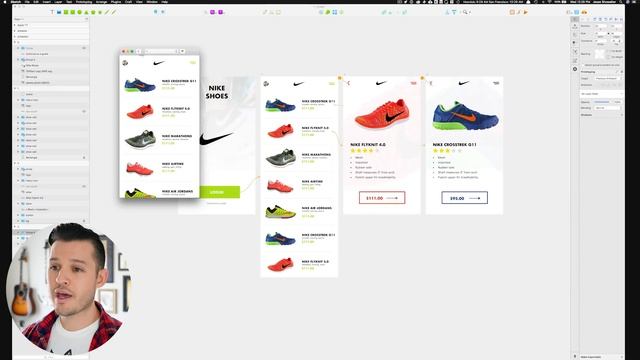The height and width of the screenshot is (360, 640).
Task: Click the second purple plugin toolbar icon
Action: [x=220, y=12]
